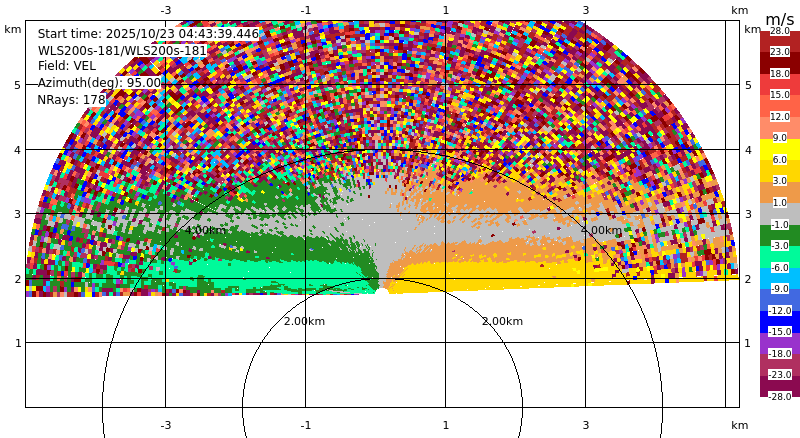Select the '15.0' colorbar value
The image size is (800, 438).
[780, 95]
